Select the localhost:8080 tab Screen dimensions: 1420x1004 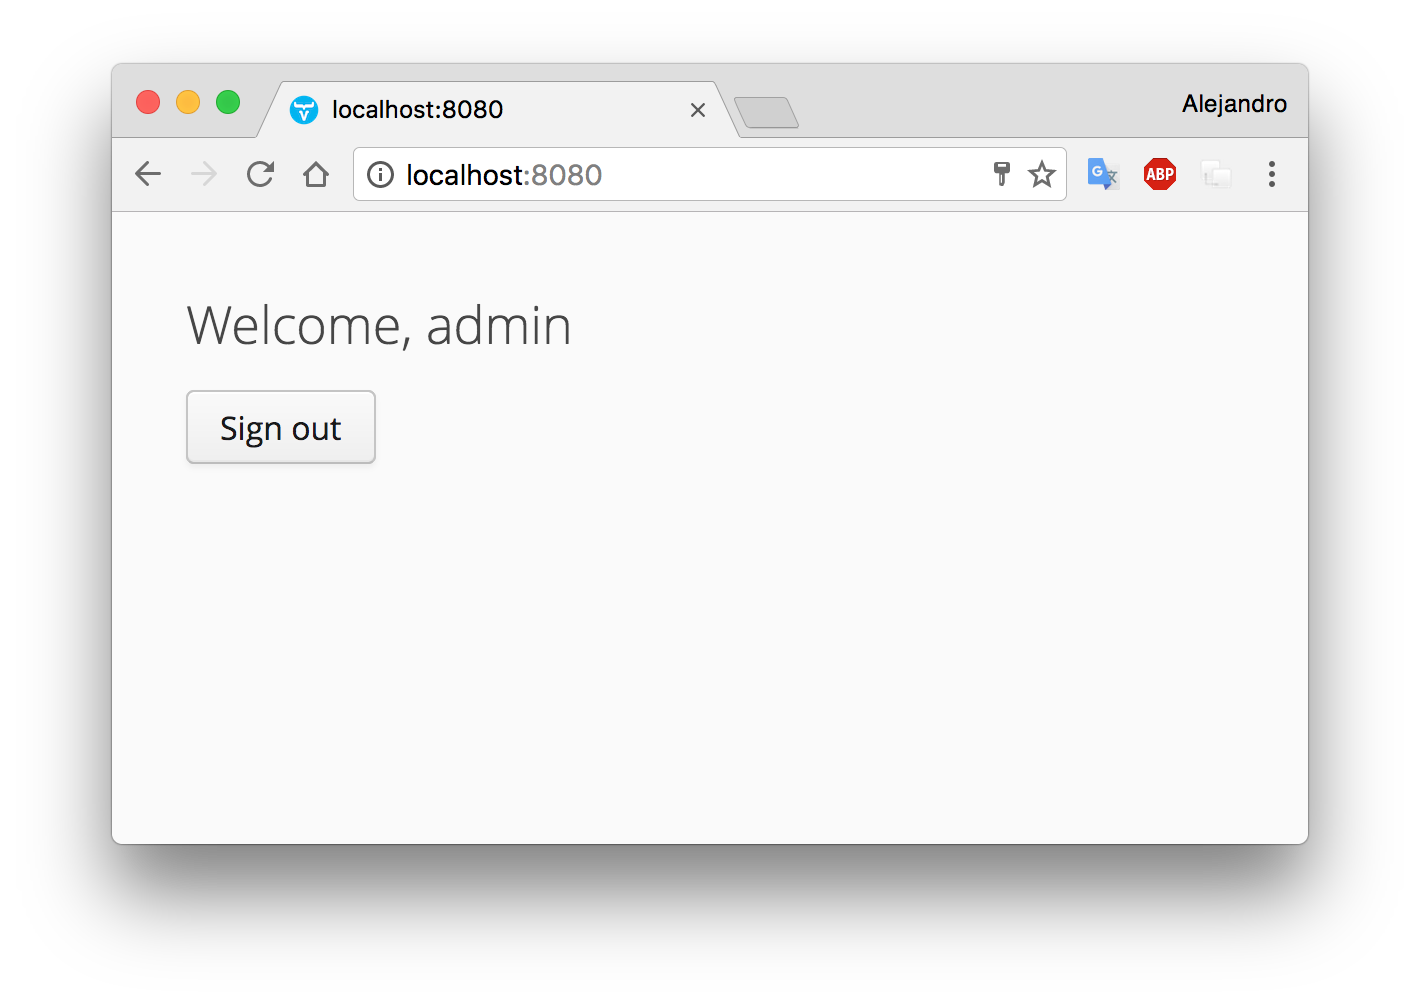click(x=480, y=109)
